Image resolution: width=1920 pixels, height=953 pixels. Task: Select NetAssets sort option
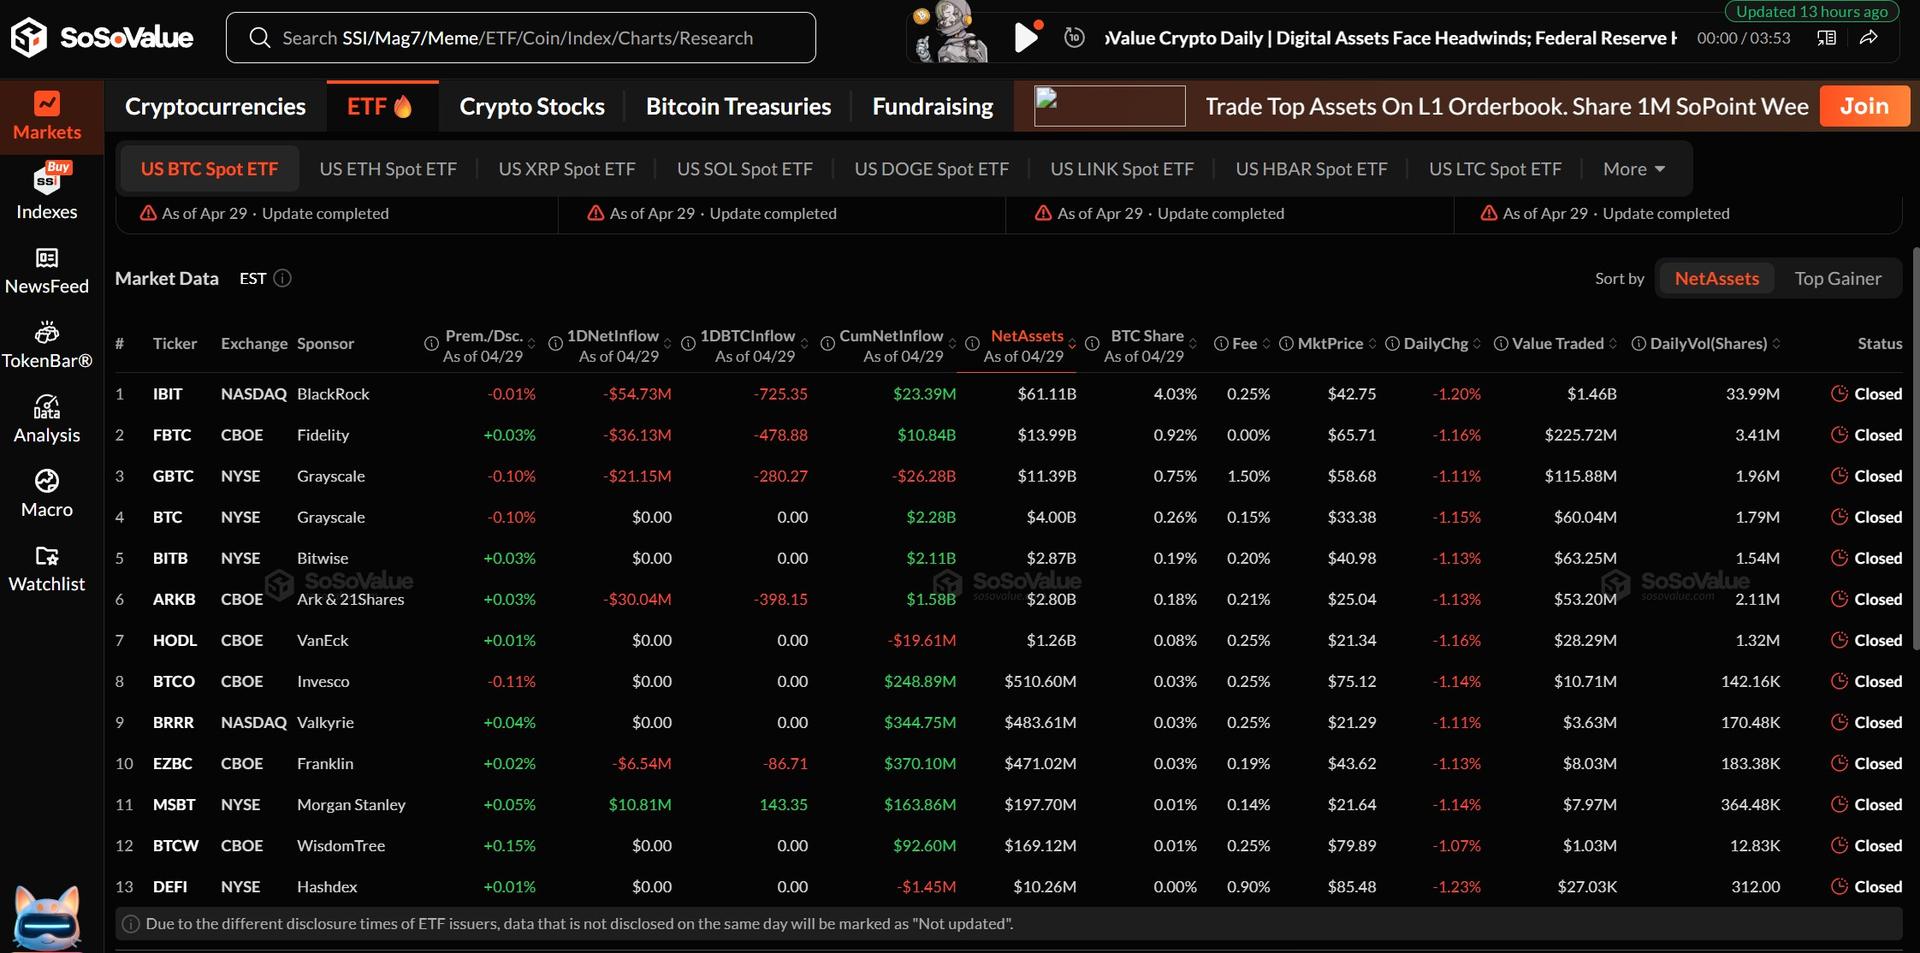[1716, 279]
